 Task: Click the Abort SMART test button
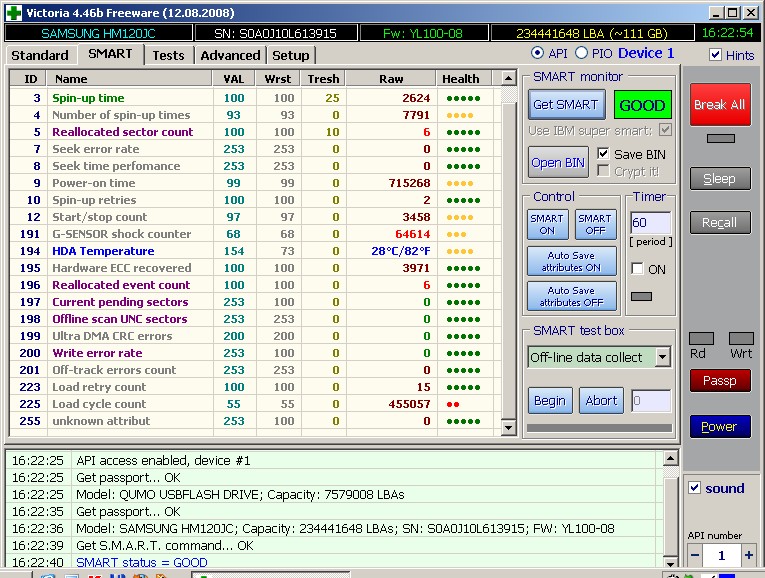601,401
